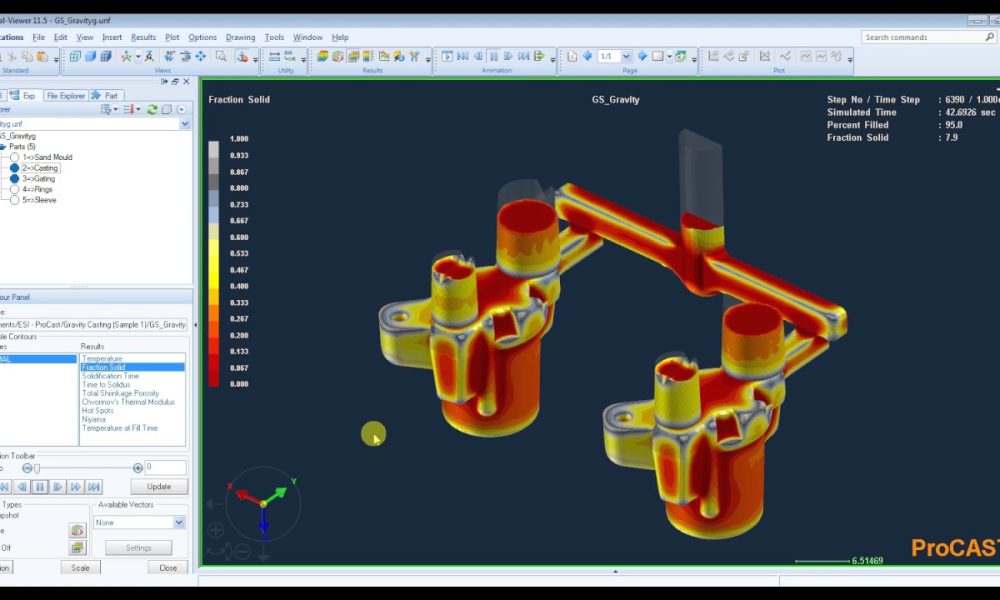Open the Plot menu
Image resolution: width=1000 pixels, height=600 pixels.
click(x=172, y=37)
